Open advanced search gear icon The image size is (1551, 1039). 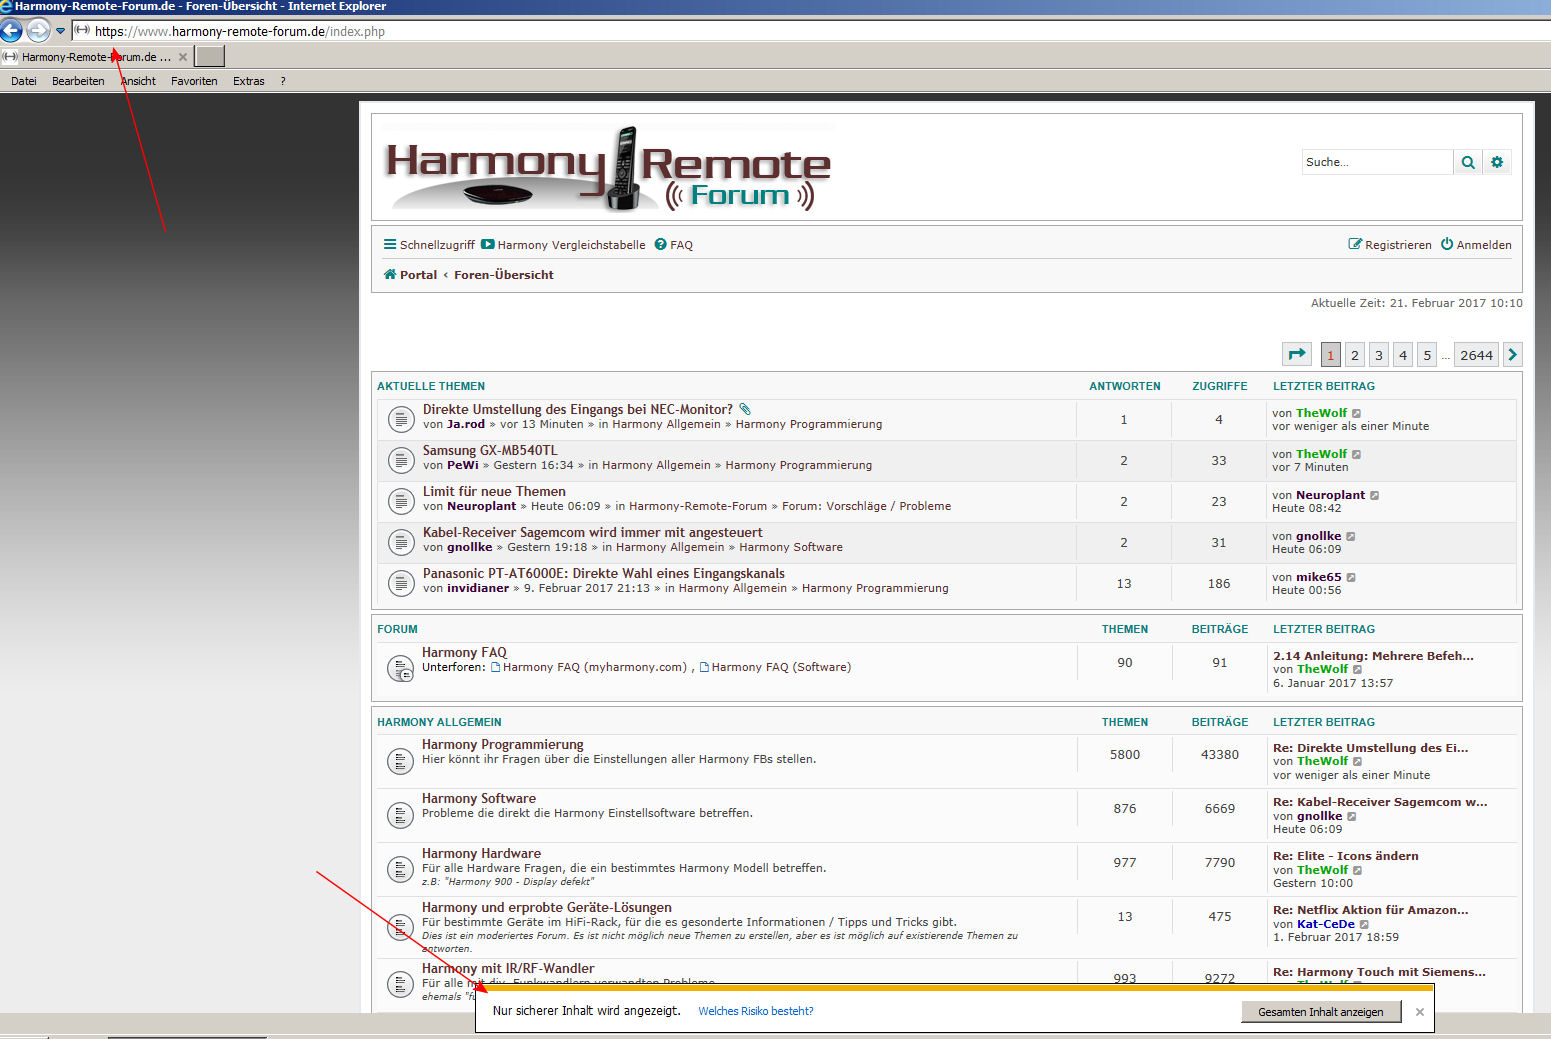tap(1496, 162)
